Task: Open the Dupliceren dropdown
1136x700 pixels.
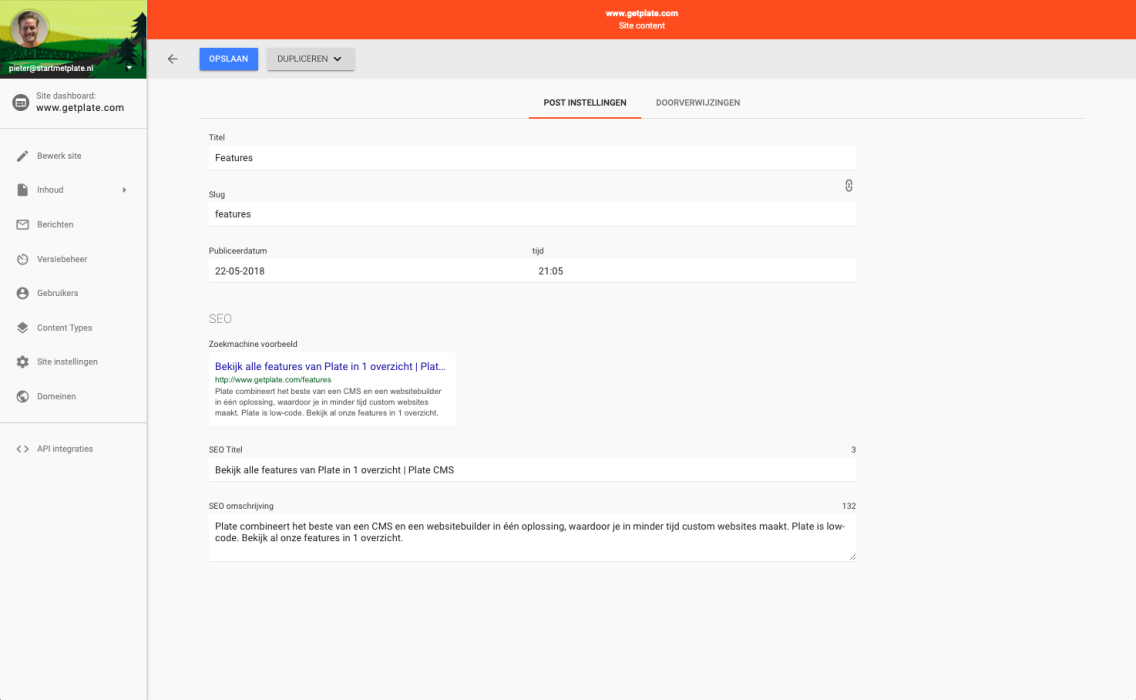Action: click(x=310, y=59)
